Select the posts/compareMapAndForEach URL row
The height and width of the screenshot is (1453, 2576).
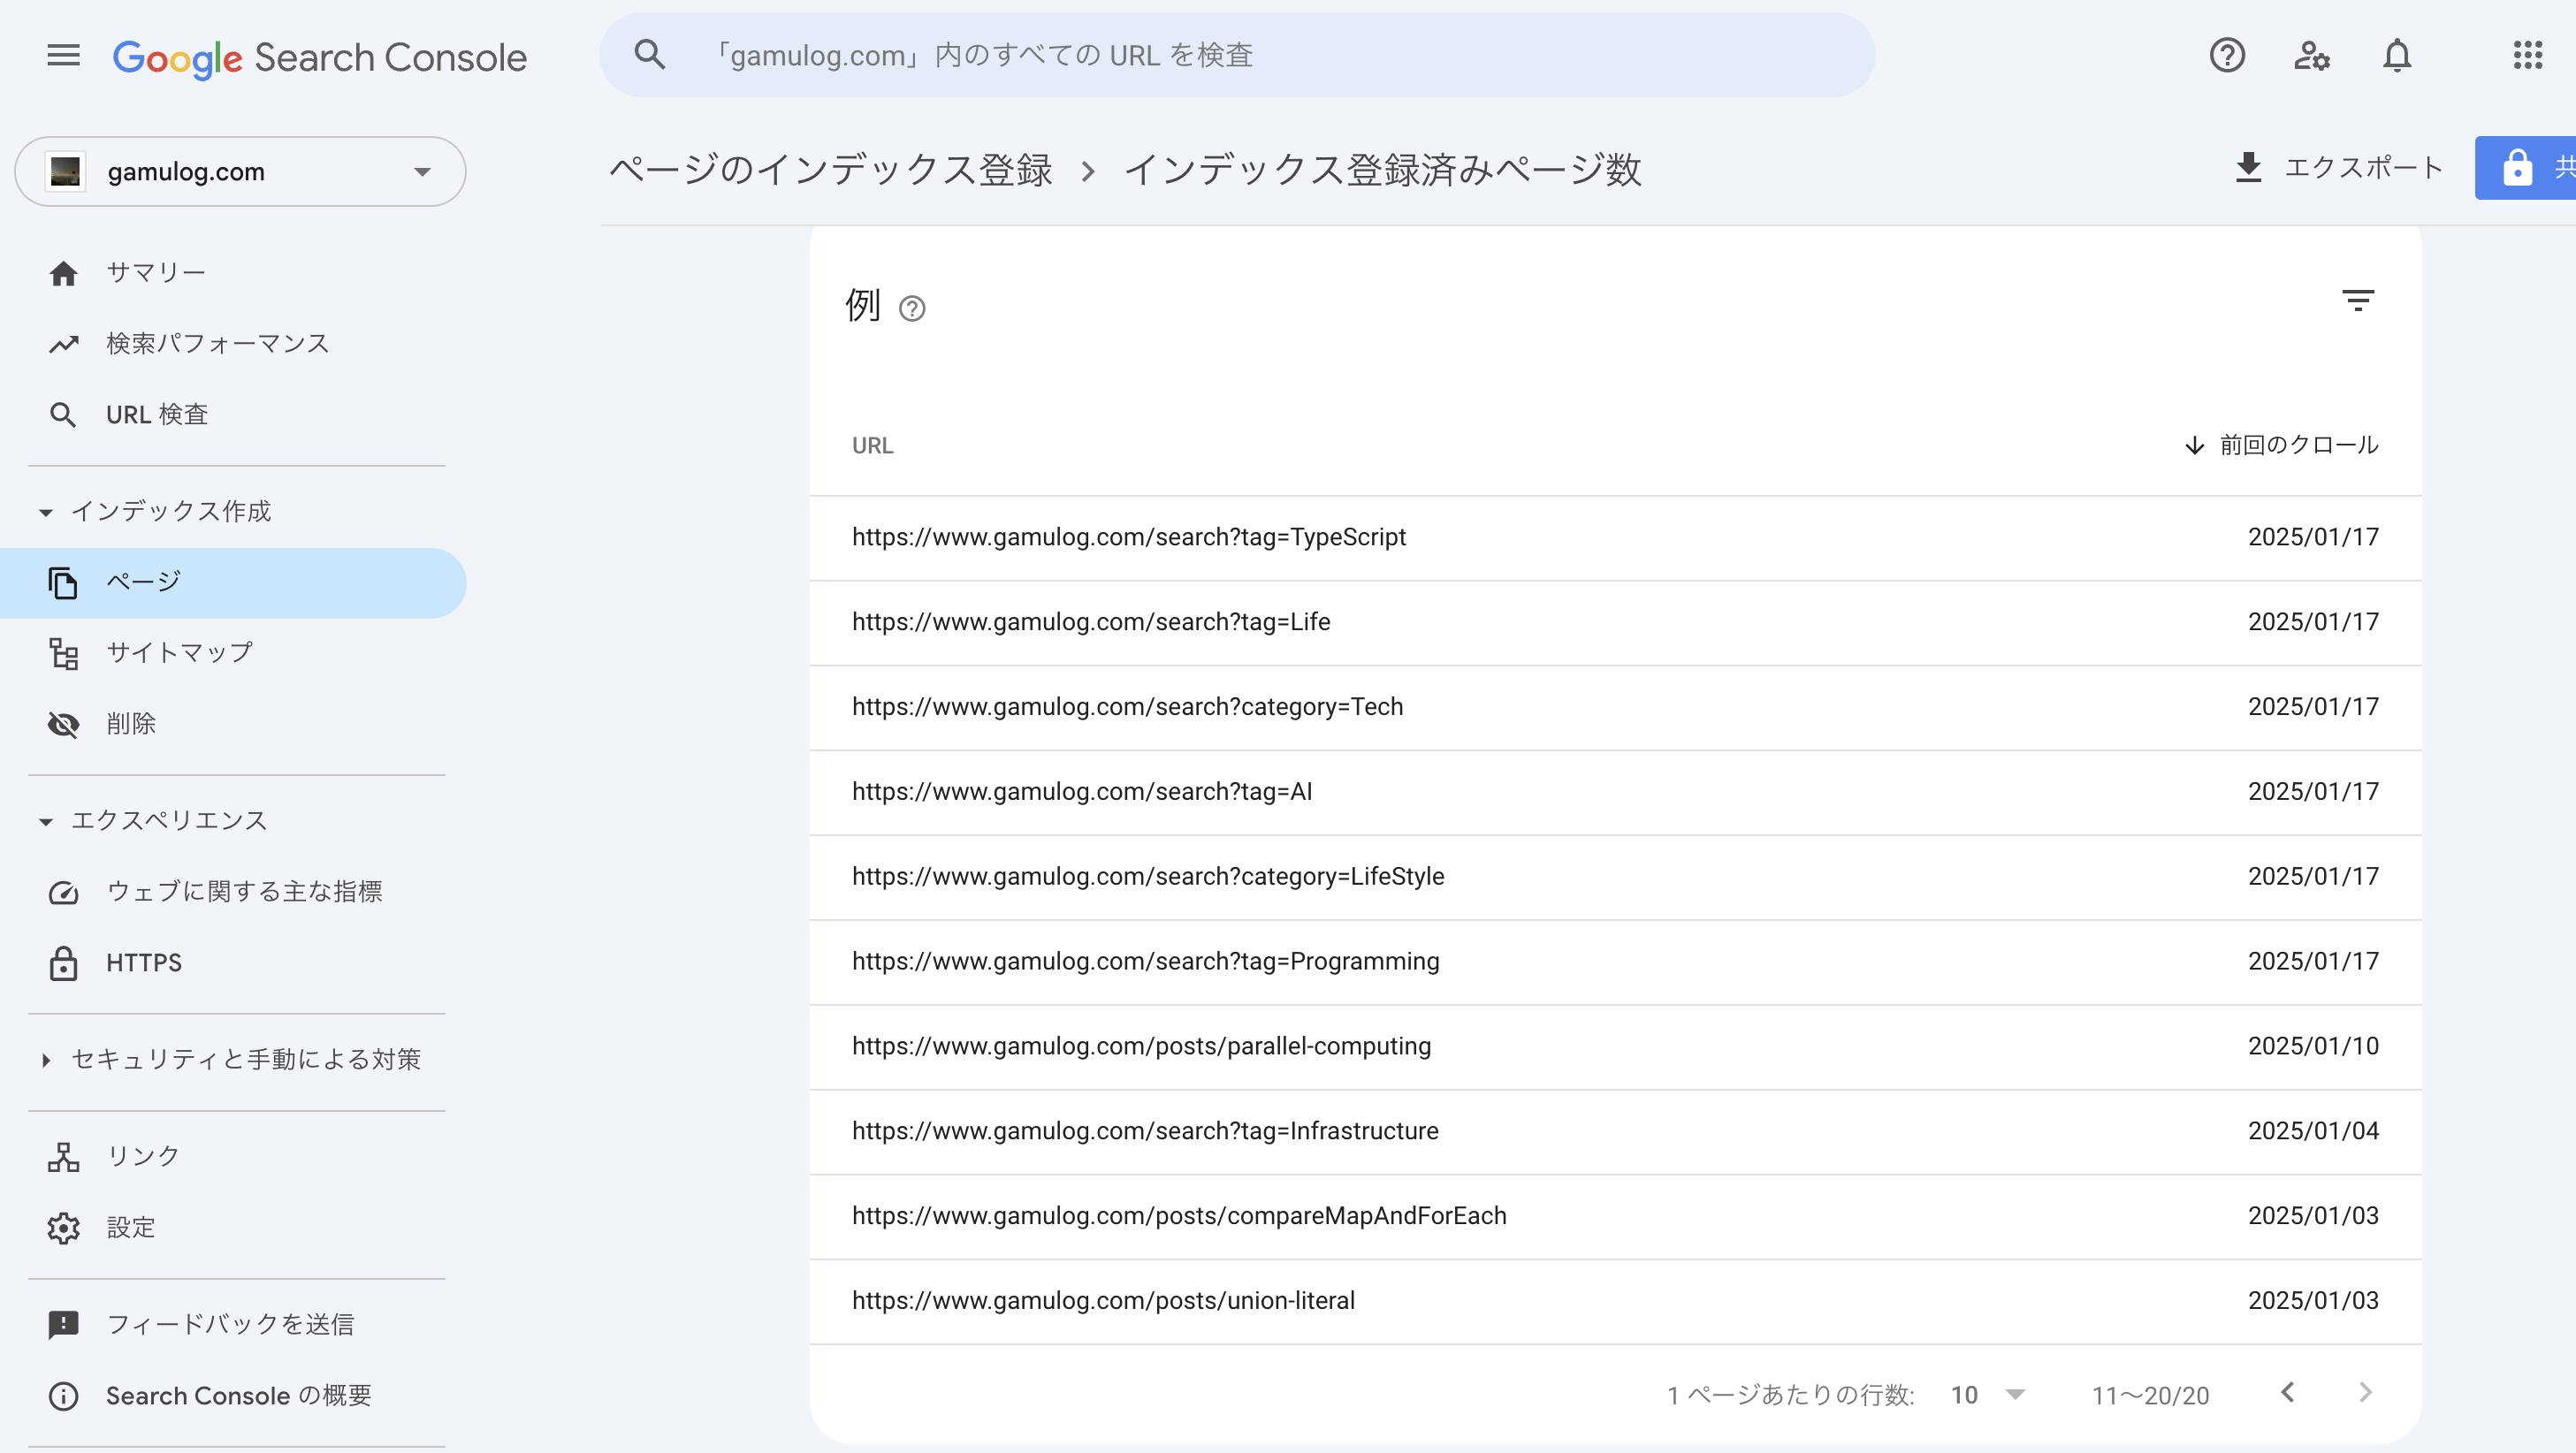pyautogui.click(x=1615, y=1217)
